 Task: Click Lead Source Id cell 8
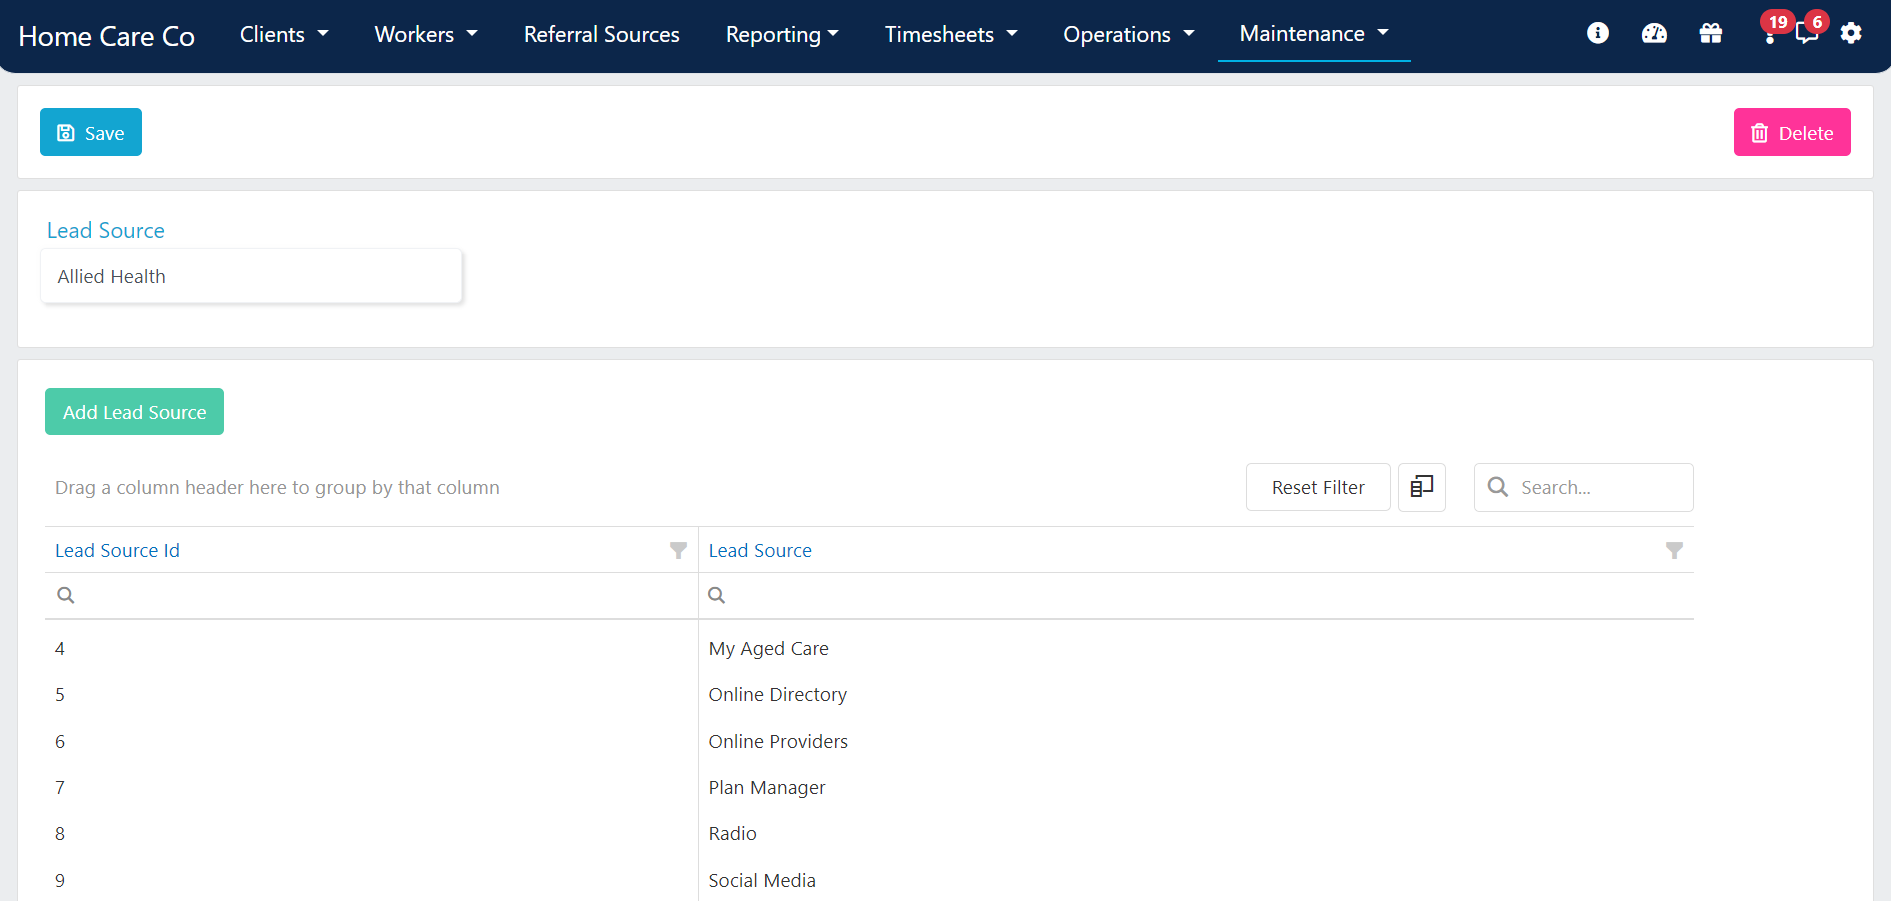371,833
